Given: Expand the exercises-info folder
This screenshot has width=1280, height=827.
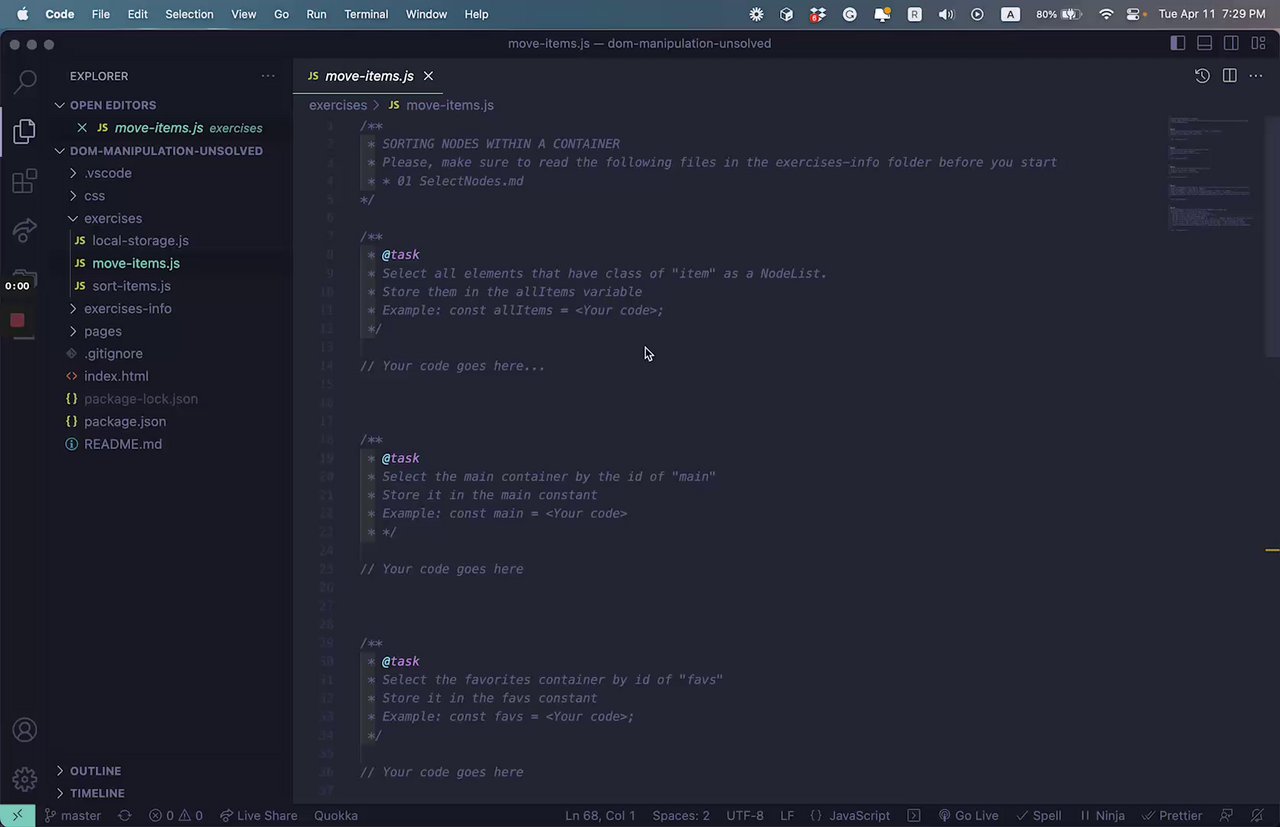Looking at the screenshot, I should coord(128,308).
